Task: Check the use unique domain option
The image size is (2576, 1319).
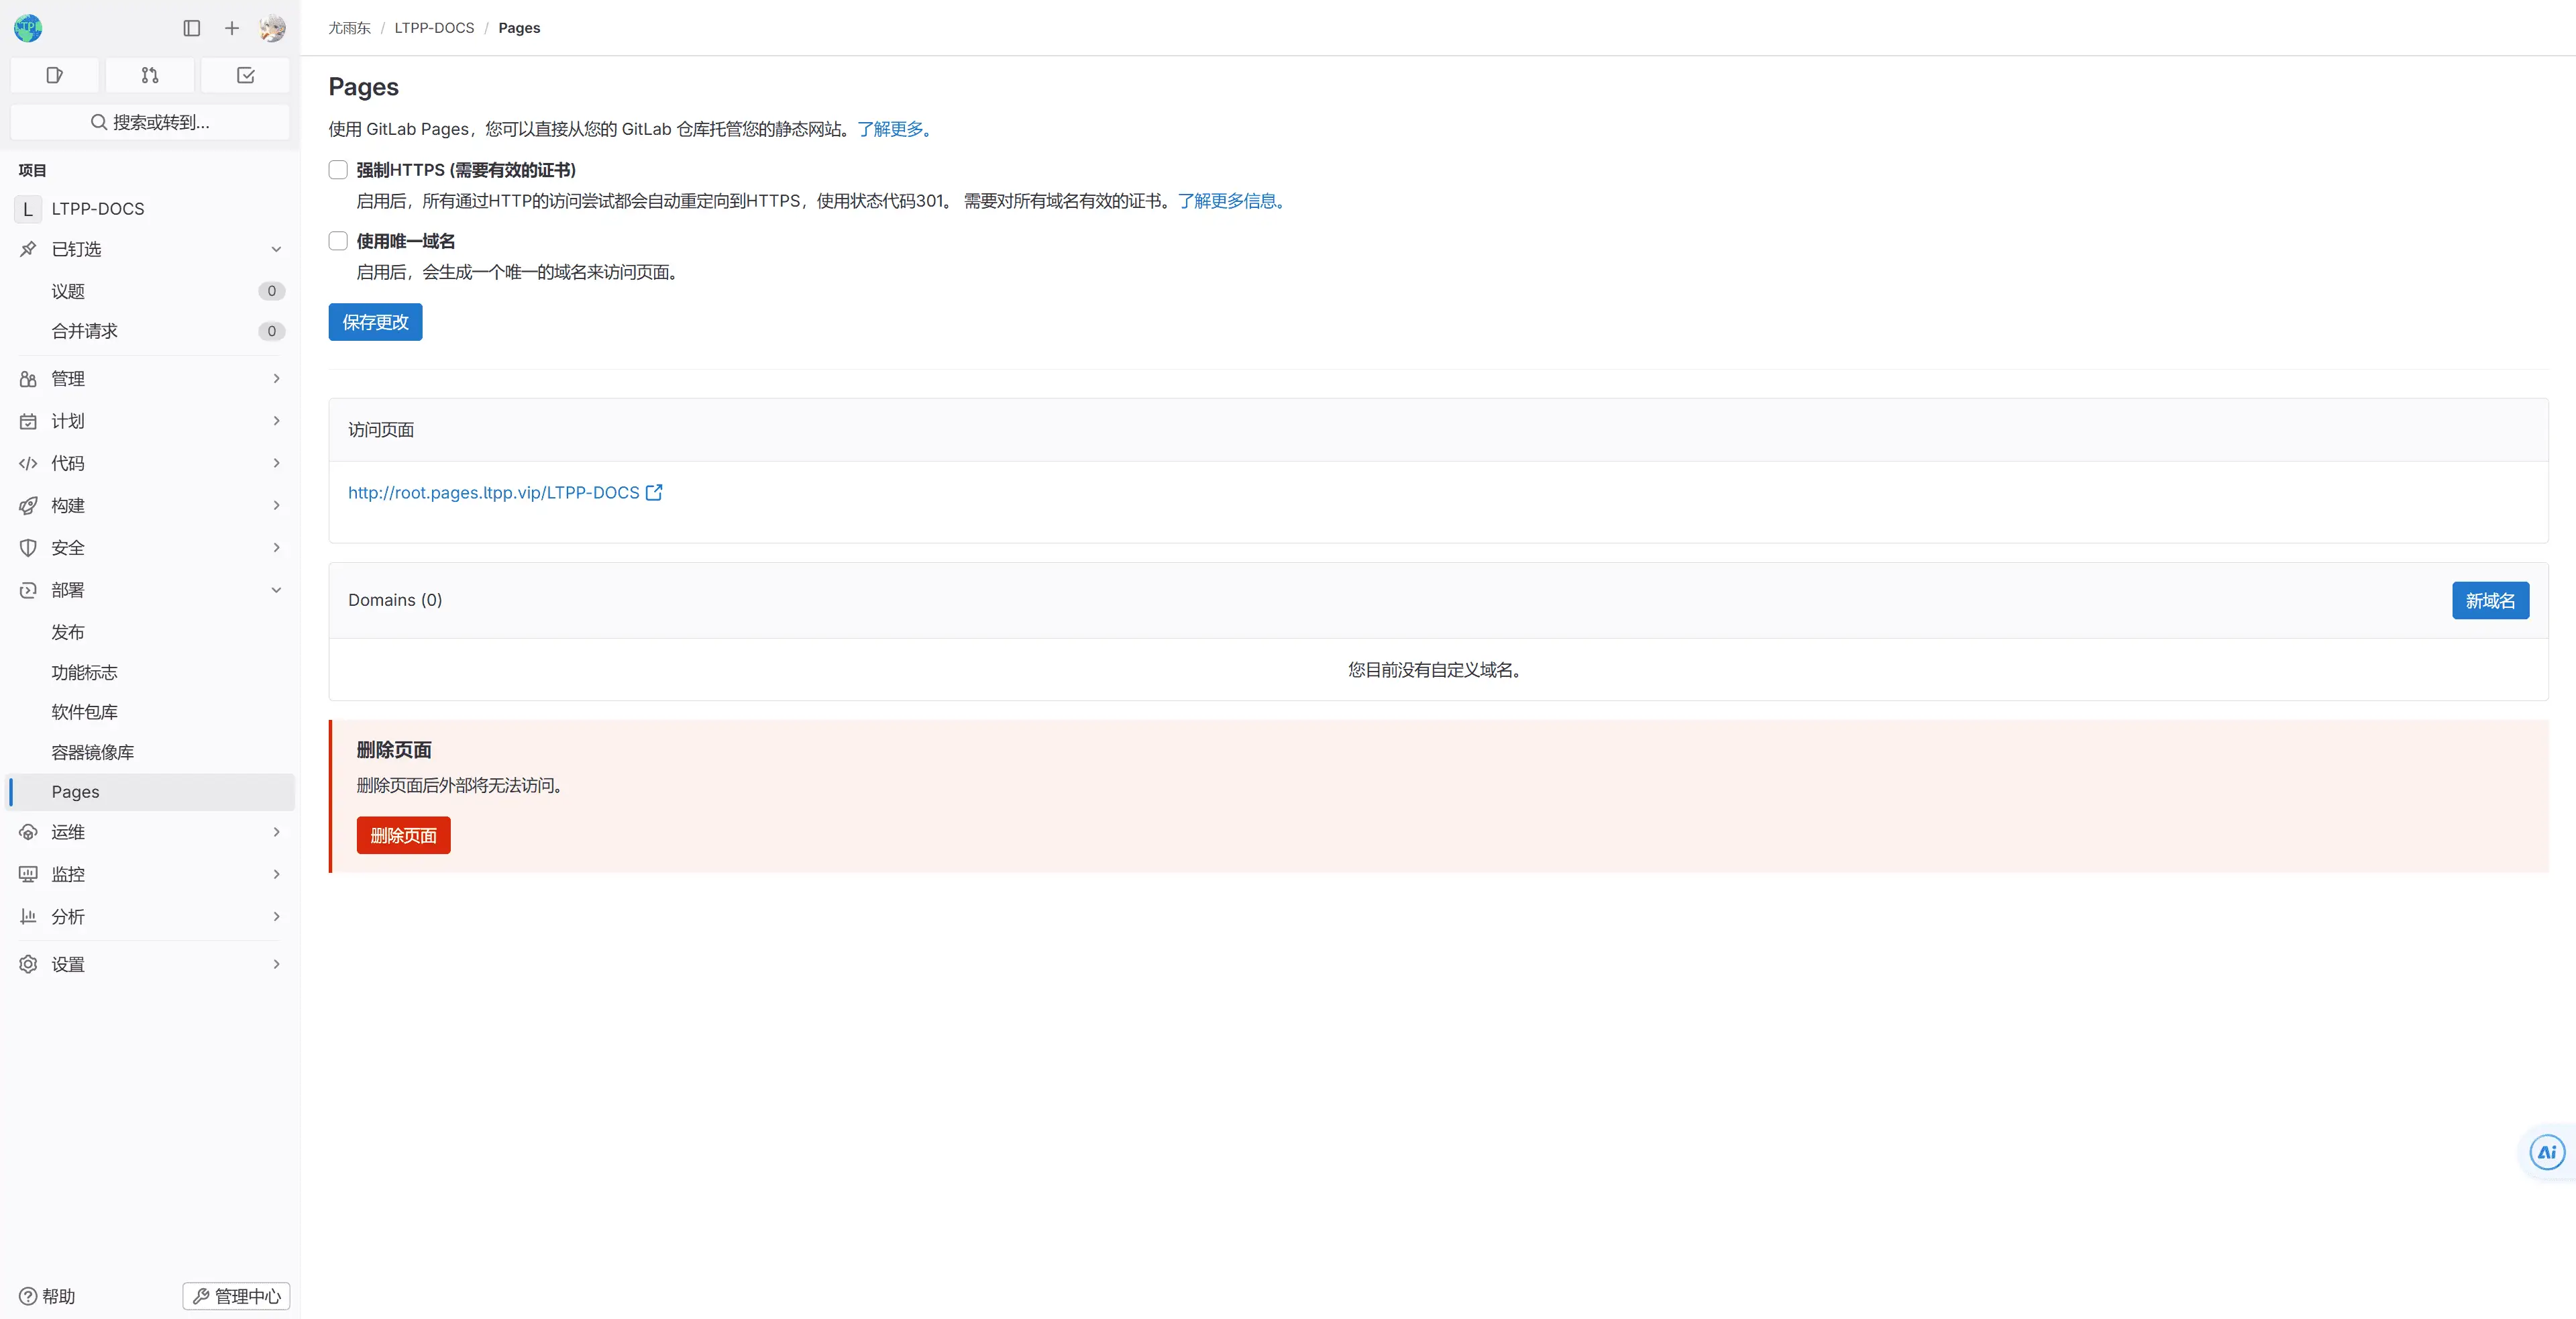Action: [x=338, y=241]
